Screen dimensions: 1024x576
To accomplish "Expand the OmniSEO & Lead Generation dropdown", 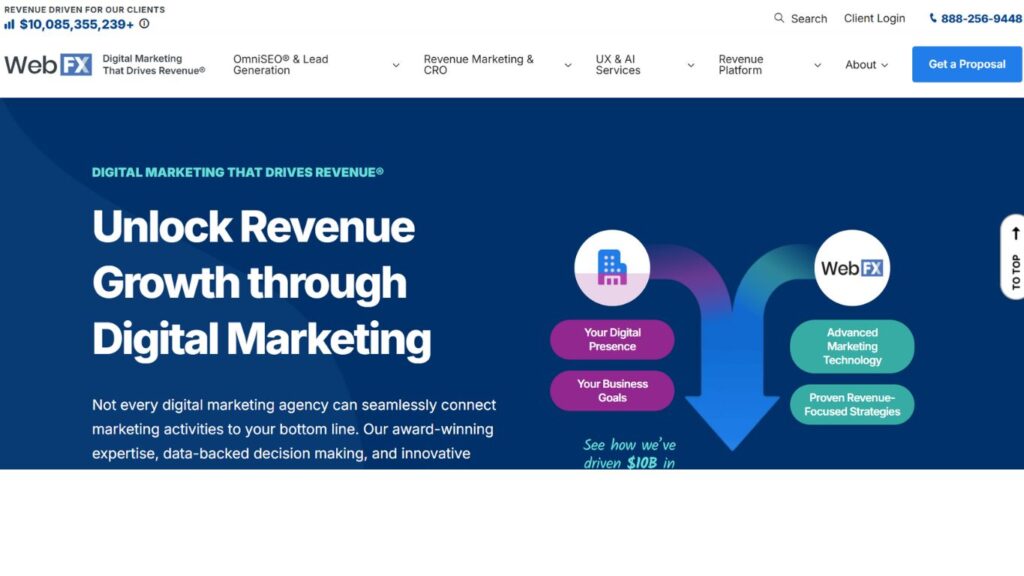I will click(x=394, y=64).
